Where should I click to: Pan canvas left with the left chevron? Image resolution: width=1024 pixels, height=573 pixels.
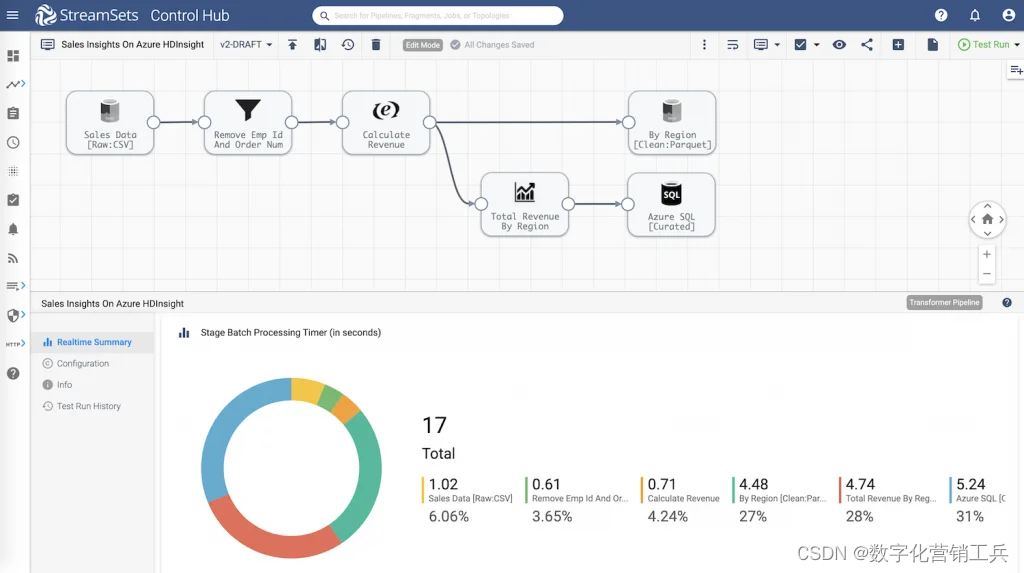(x=973, y=220)
